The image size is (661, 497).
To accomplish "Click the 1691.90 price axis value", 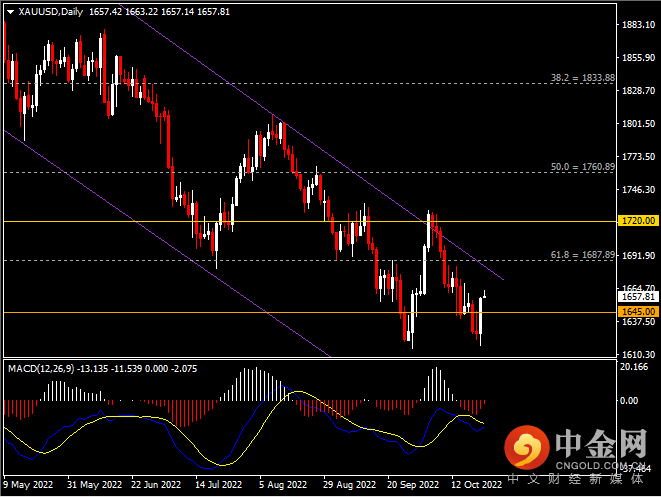I will [639, 255].
